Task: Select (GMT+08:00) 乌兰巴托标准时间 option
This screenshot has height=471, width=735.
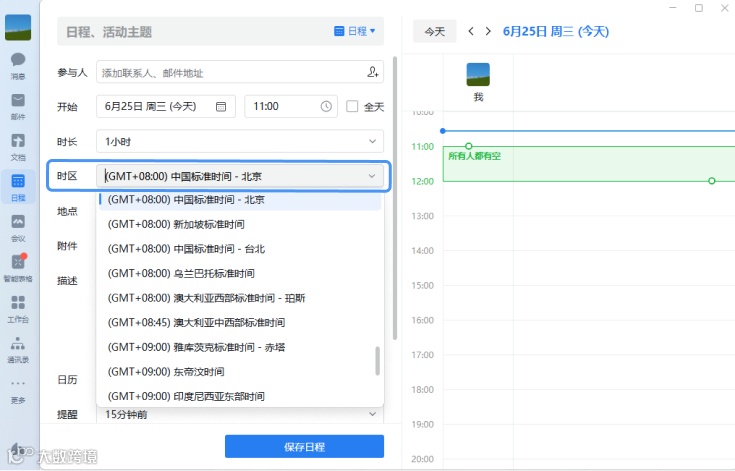Action: [x=240, y=273]
